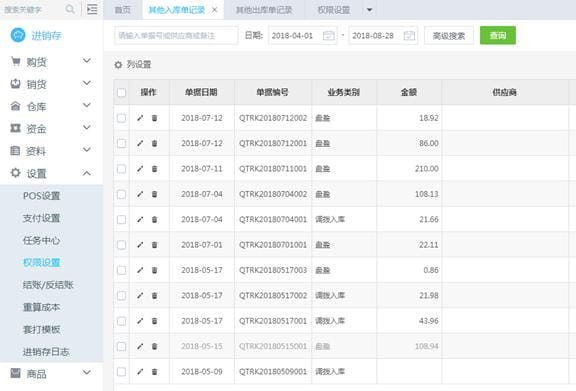The image size is (576, 391).
Task: Open calendar for start date 2018-04-01
Action: click(328, 36)
